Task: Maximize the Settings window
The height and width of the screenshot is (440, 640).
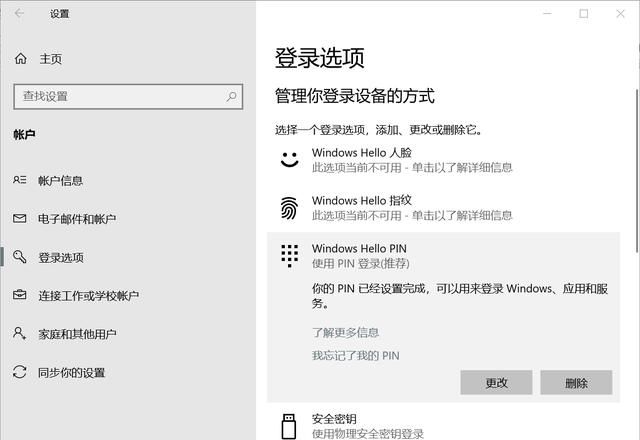Action: coord(584,13)
